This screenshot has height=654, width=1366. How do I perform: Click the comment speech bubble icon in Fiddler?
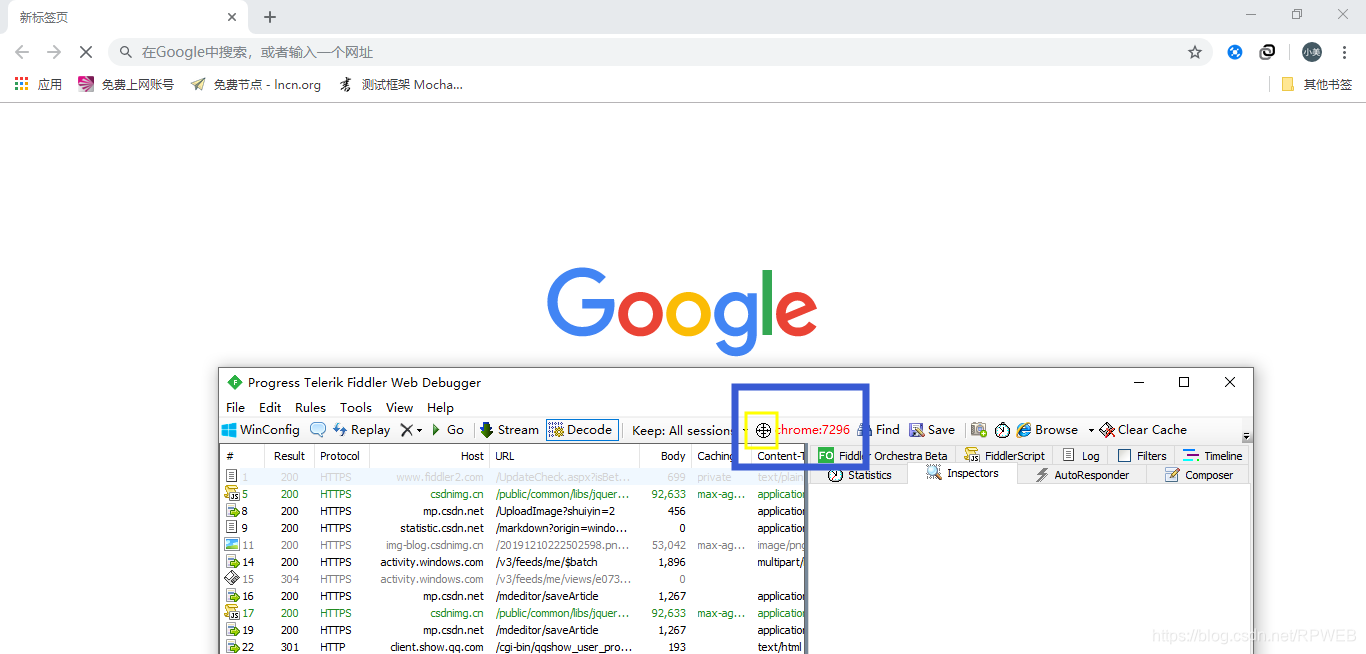[x=318, y=430]
